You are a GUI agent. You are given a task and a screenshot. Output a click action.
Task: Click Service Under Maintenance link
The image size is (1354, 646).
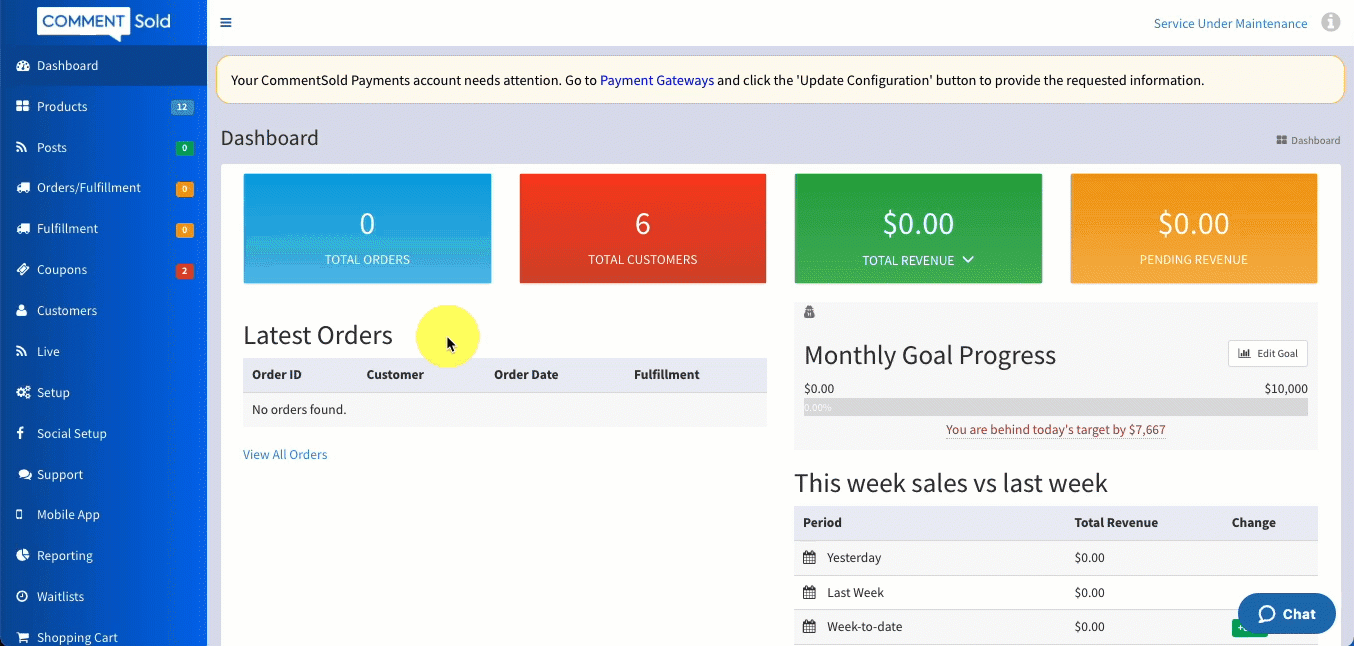(x=1230, y=24)
